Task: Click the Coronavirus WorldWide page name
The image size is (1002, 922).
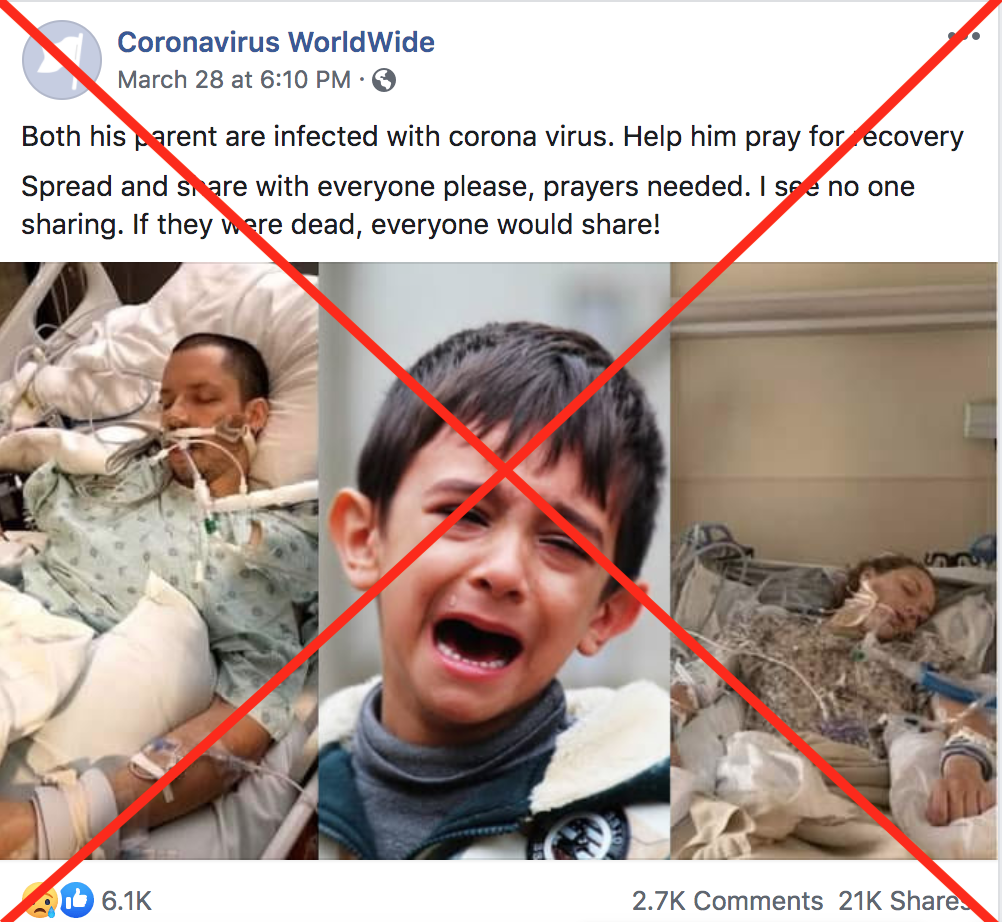Action: (x=276, y=42)
